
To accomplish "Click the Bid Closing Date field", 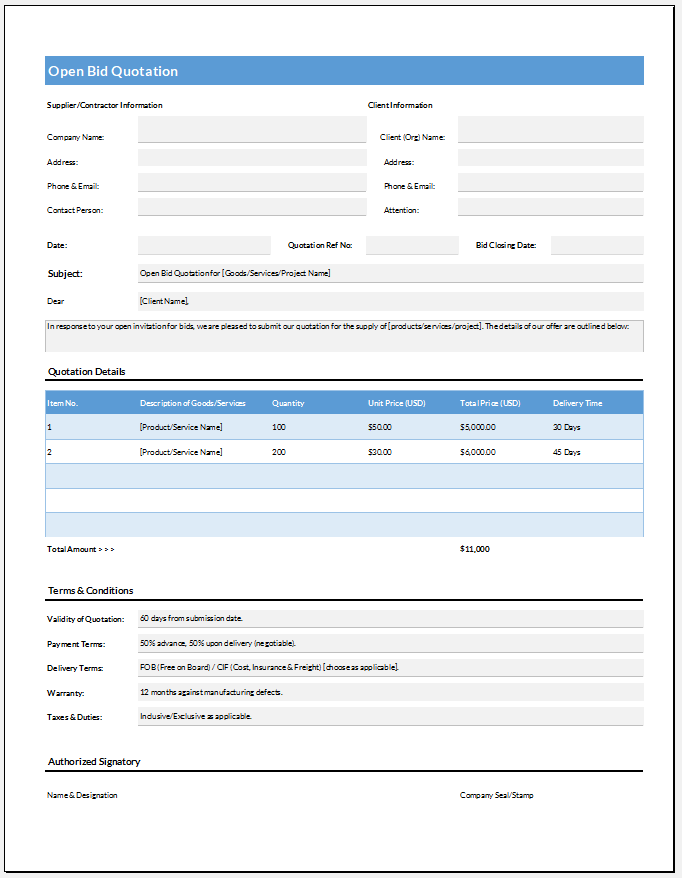I will (597, 245).
